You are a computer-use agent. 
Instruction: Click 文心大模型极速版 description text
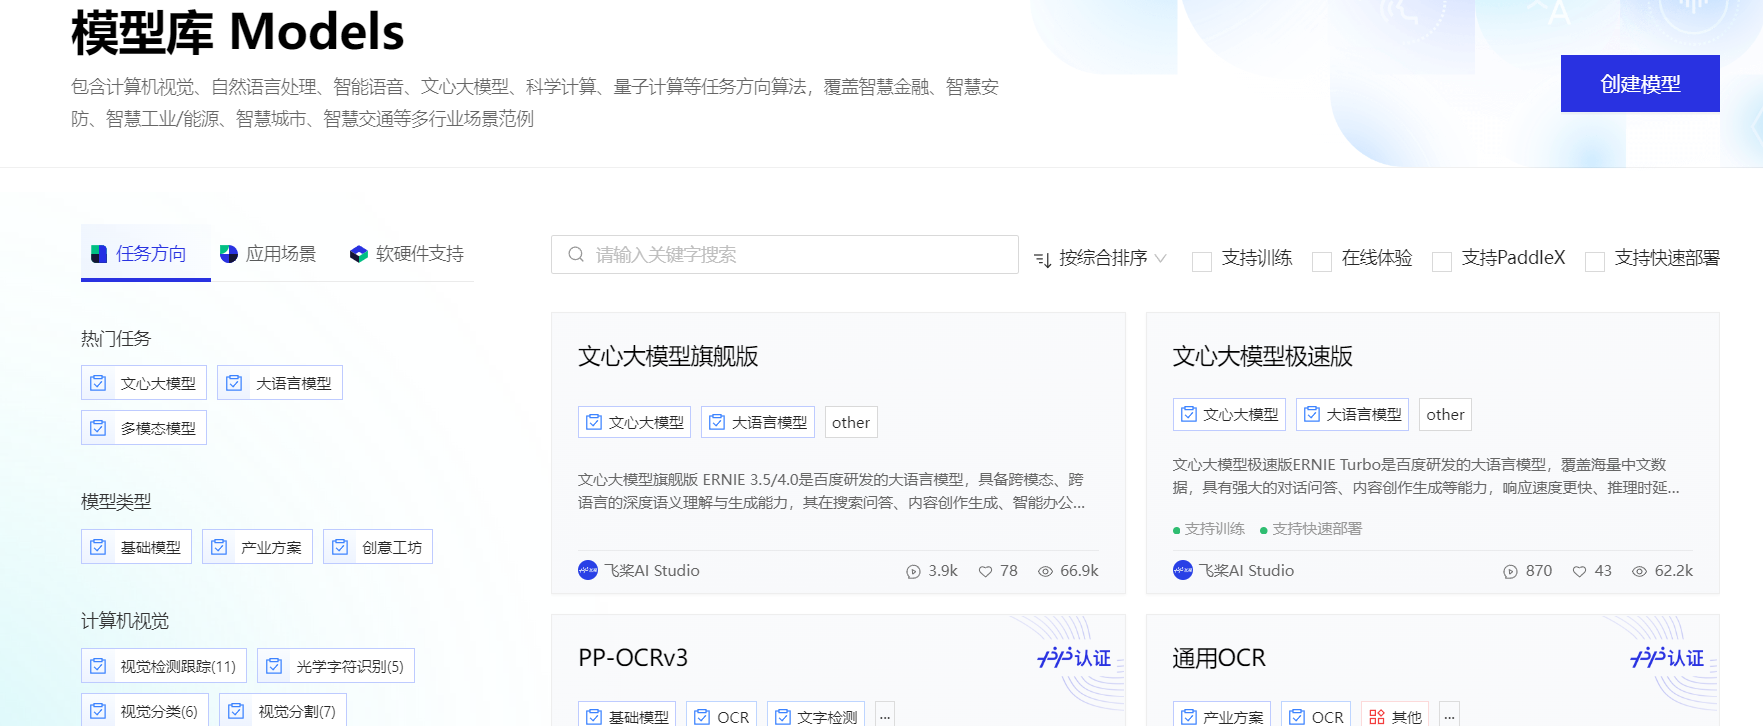click(x=1426, y=476)
